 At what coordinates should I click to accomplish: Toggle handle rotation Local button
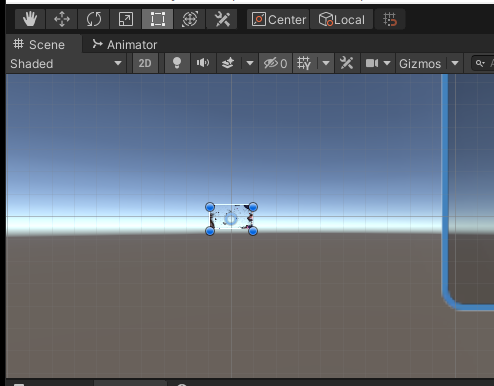(341, 20)
